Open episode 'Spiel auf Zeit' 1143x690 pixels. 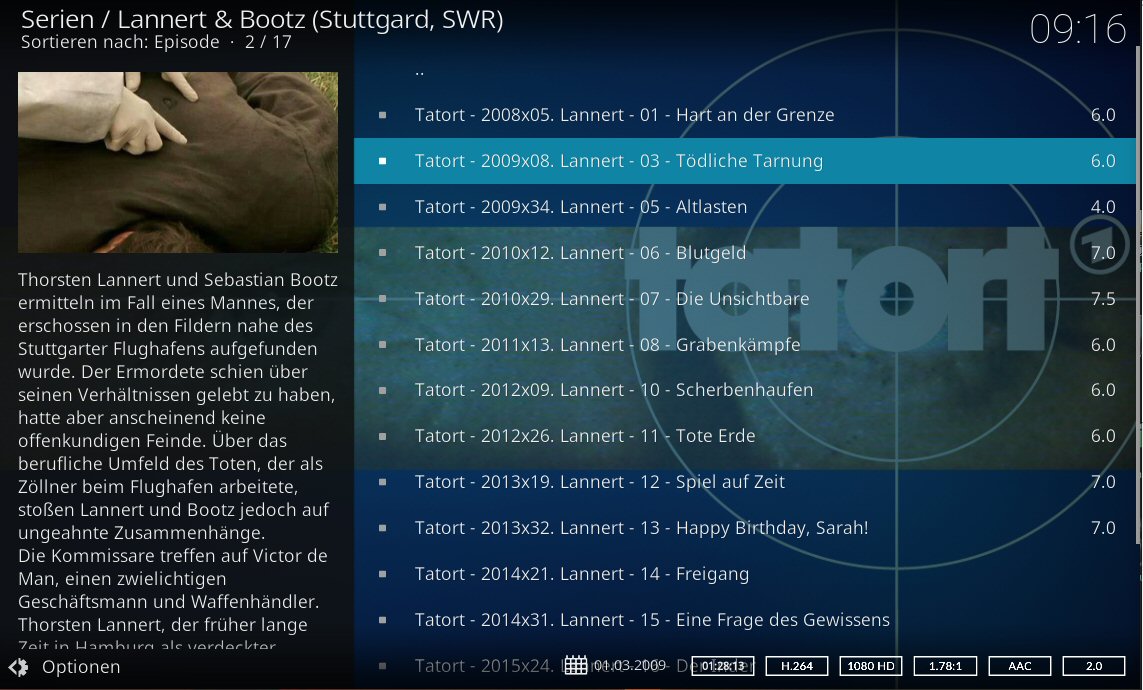point(745,482)
